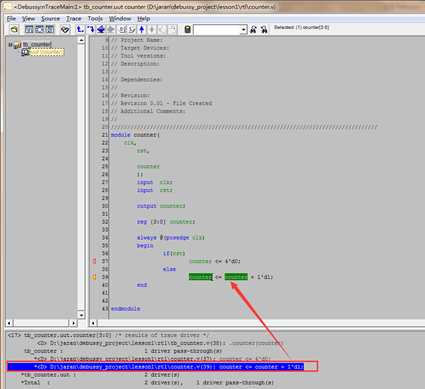The width and height of the screenshot is (425, 389).
Task: Collapse the tb_counter tree node
Action: 10,44
